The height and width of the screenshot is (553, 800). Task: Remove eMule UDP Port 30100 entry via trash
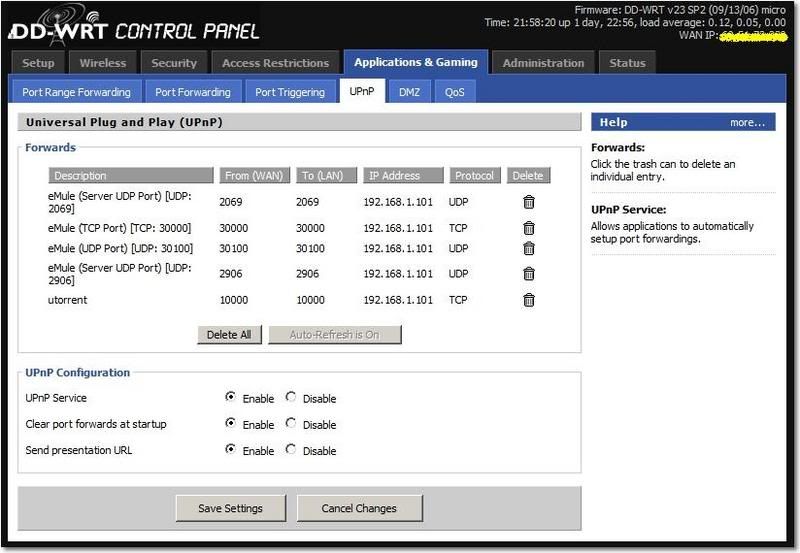[x=529, y=248]
